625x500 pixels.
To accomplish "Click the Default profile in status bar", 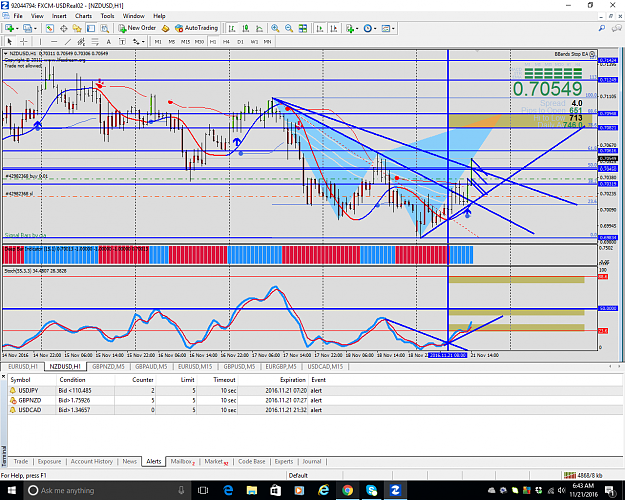I will [298, 475].
